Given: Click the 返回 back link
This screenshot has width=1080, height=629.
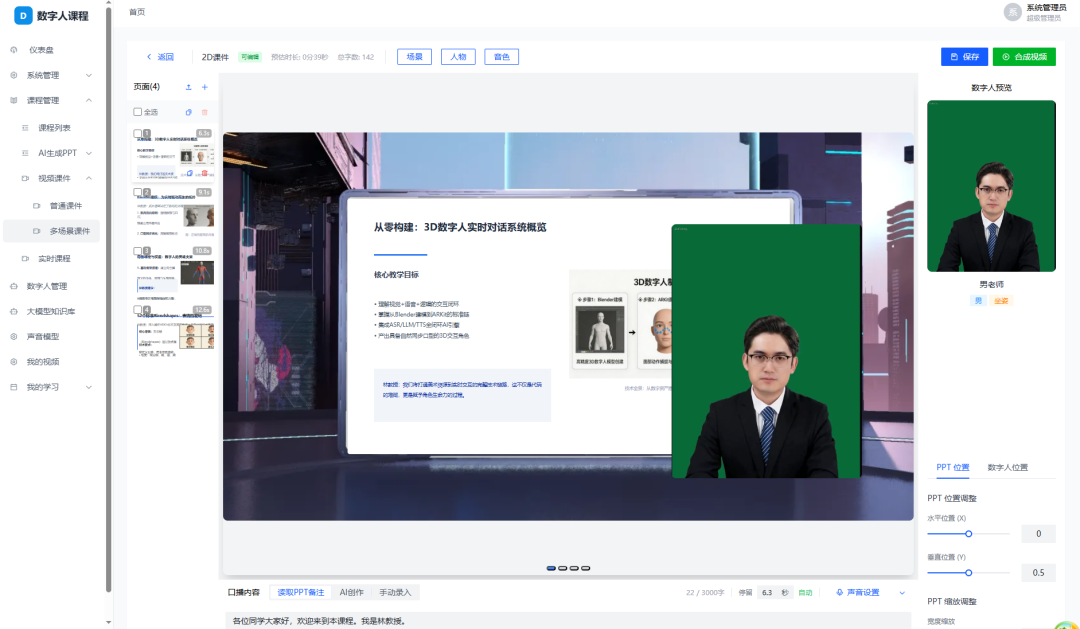Looking at the screenshot, I should pyautogui.click(x=160, y=56).
